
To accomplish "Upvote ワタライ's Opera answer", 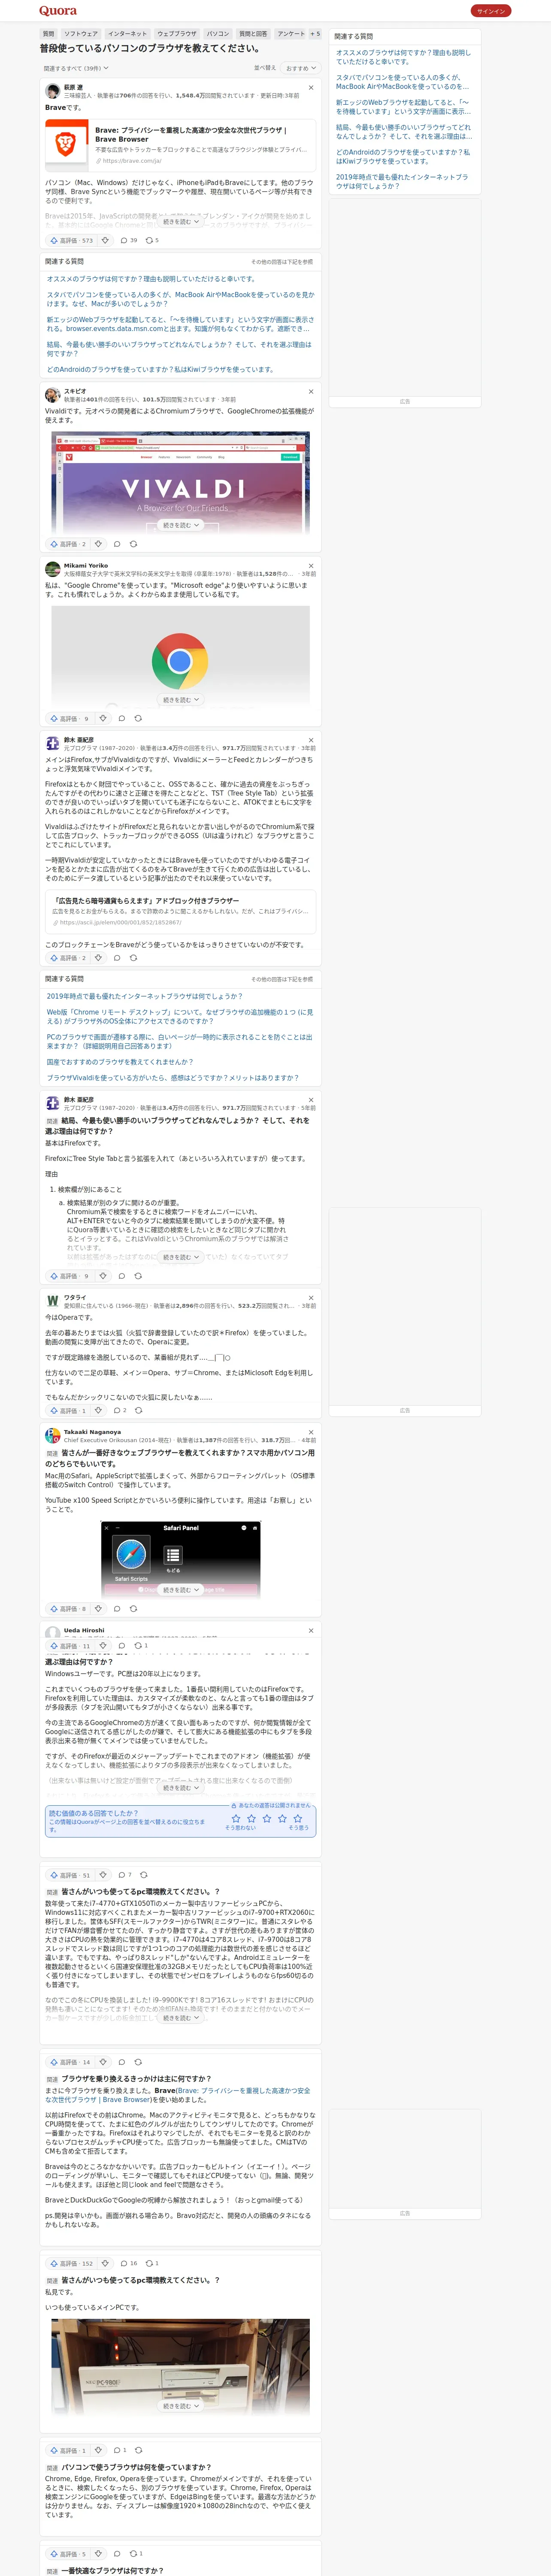I will click(68, 1410).
